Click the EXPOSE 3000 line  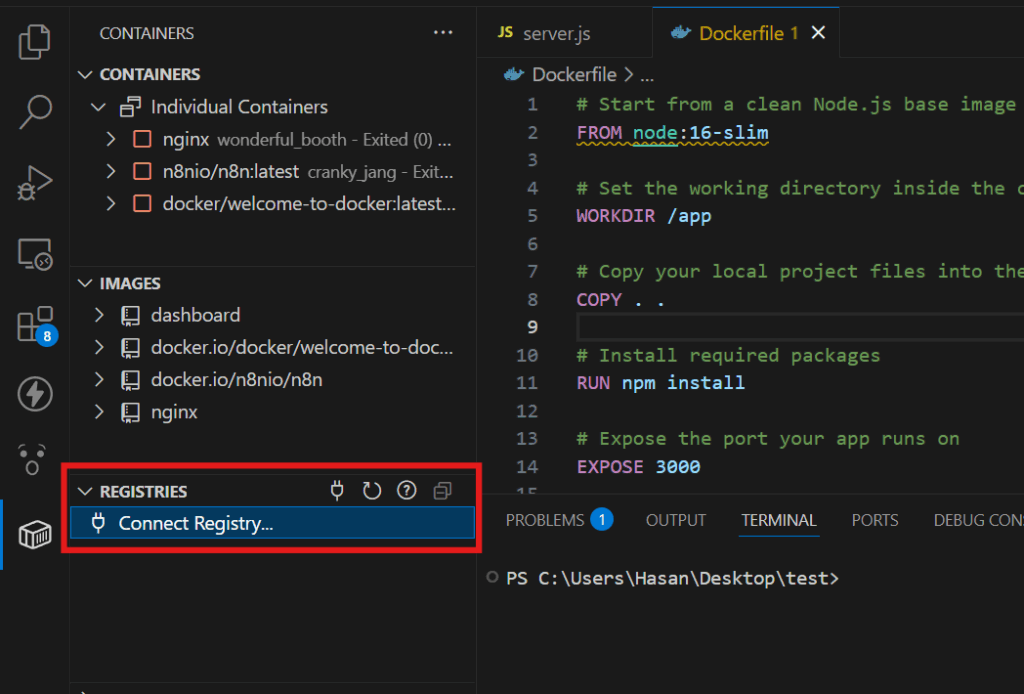(638, 467)
